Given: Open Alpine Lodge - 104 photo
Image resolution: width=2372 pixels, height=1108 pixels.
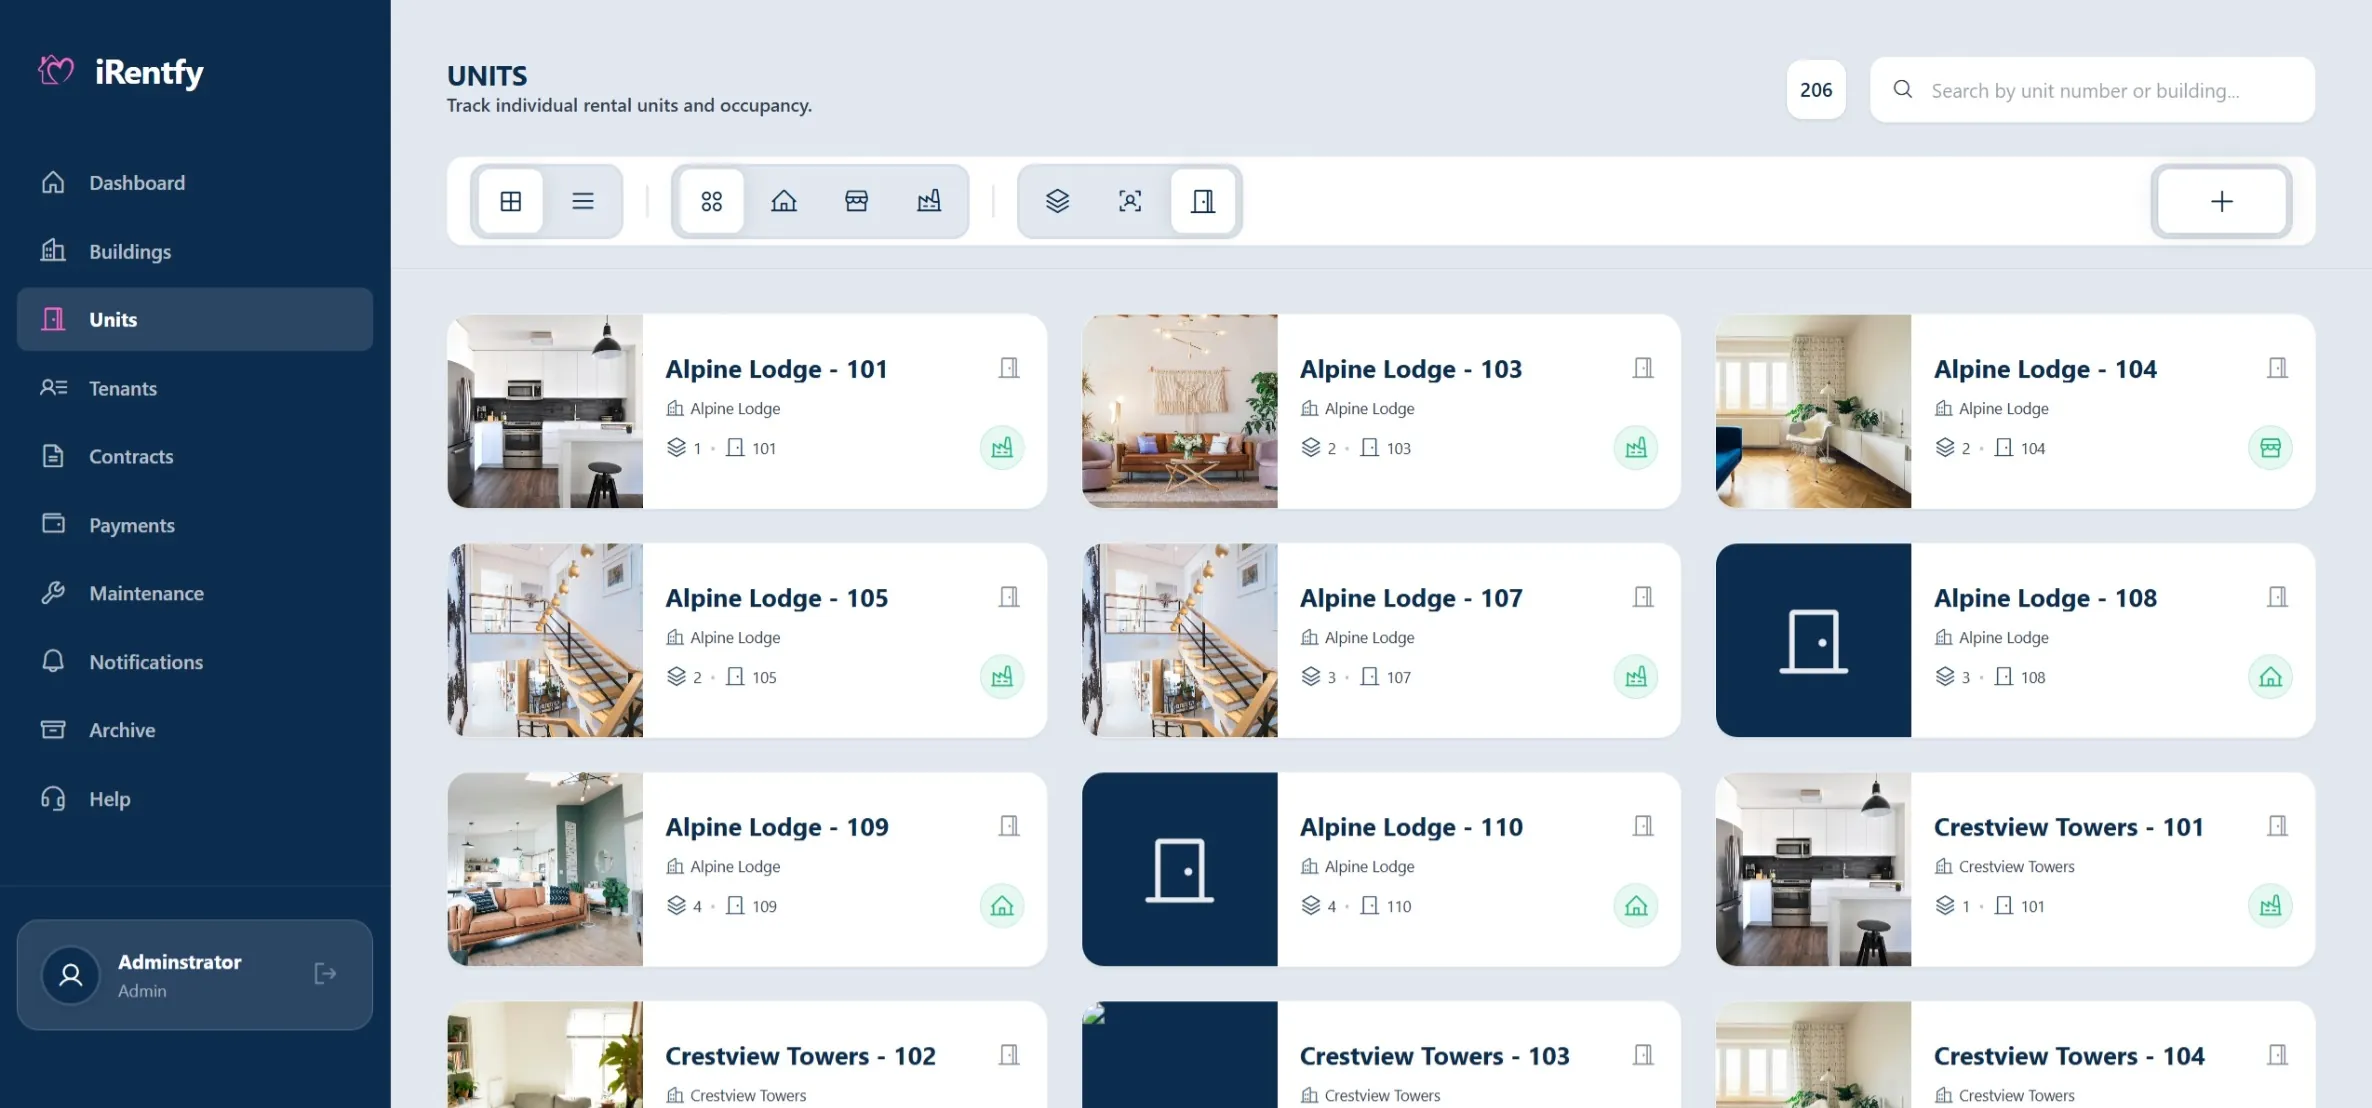Looking at the screenshot, I should [1814, 412].
